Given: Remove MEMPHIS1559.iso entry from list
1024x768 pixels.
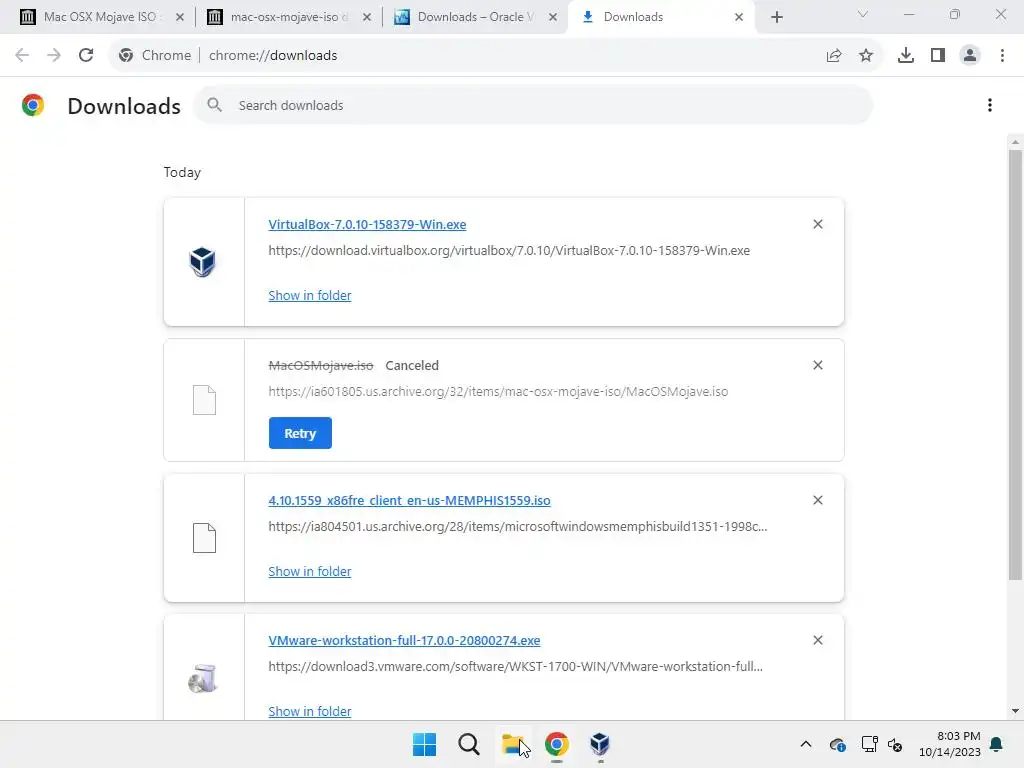Looking at the screenshot, I should pos(818,500).
